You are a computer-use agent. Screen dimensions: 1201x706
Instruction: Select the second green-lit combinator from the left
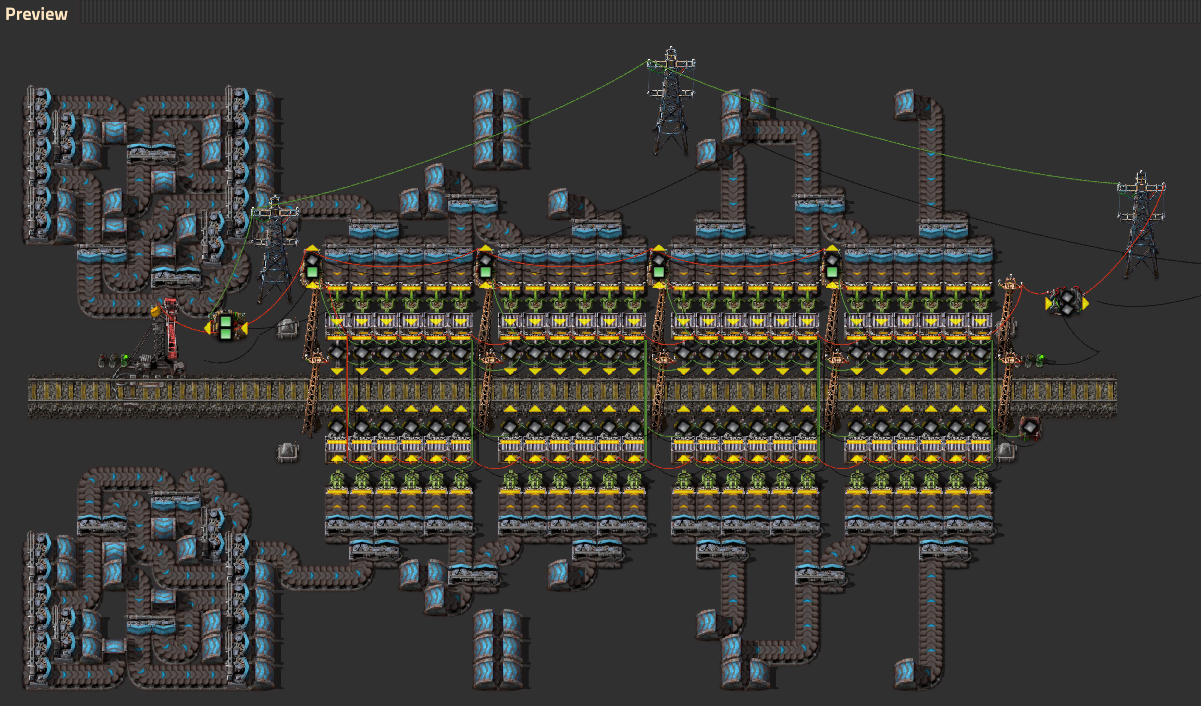pyautogui.click(x=485, y=266)
